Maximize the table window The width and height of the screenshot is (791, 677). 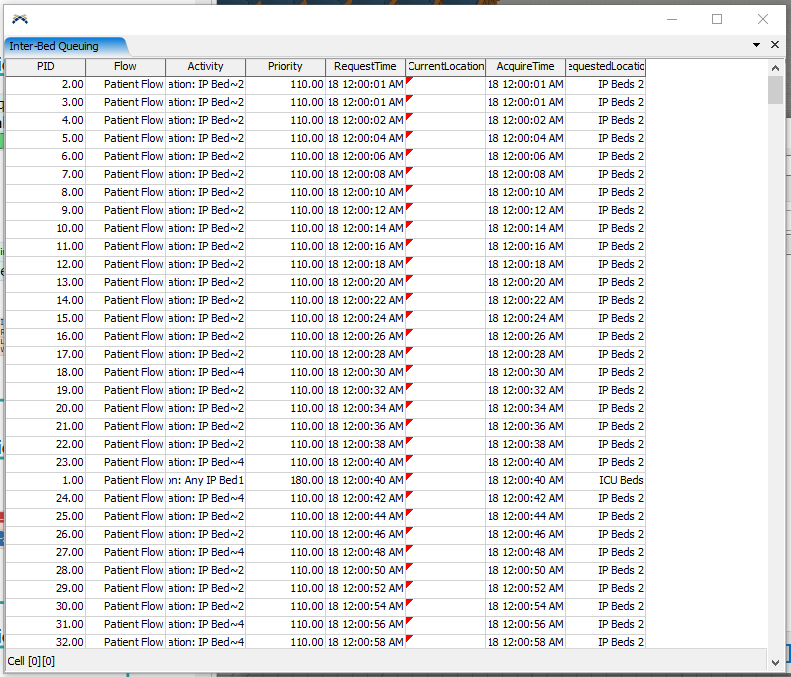coord(717,19)
